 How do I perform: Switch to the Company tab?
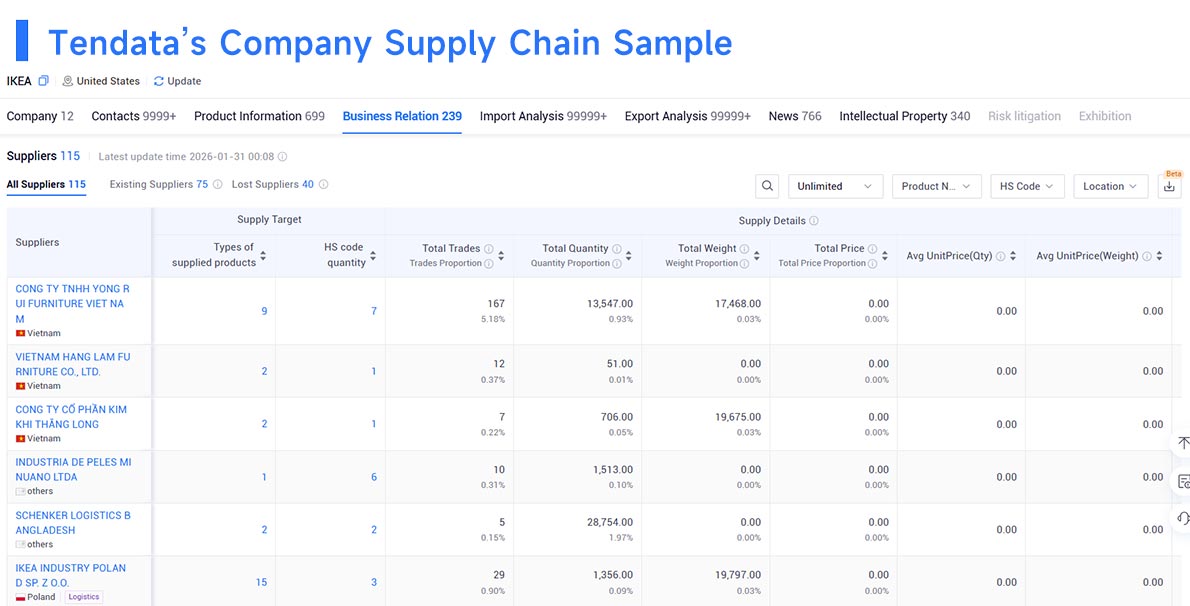pyautogui.click(x=40, y=116)
